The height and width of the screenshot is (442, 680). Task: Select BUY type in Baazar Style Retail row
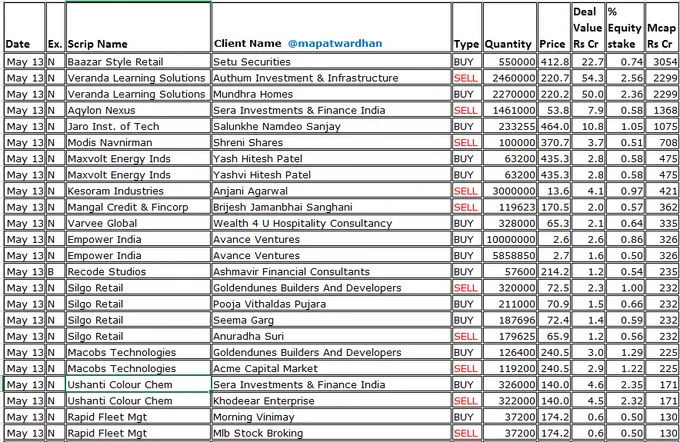coord(467,62)
